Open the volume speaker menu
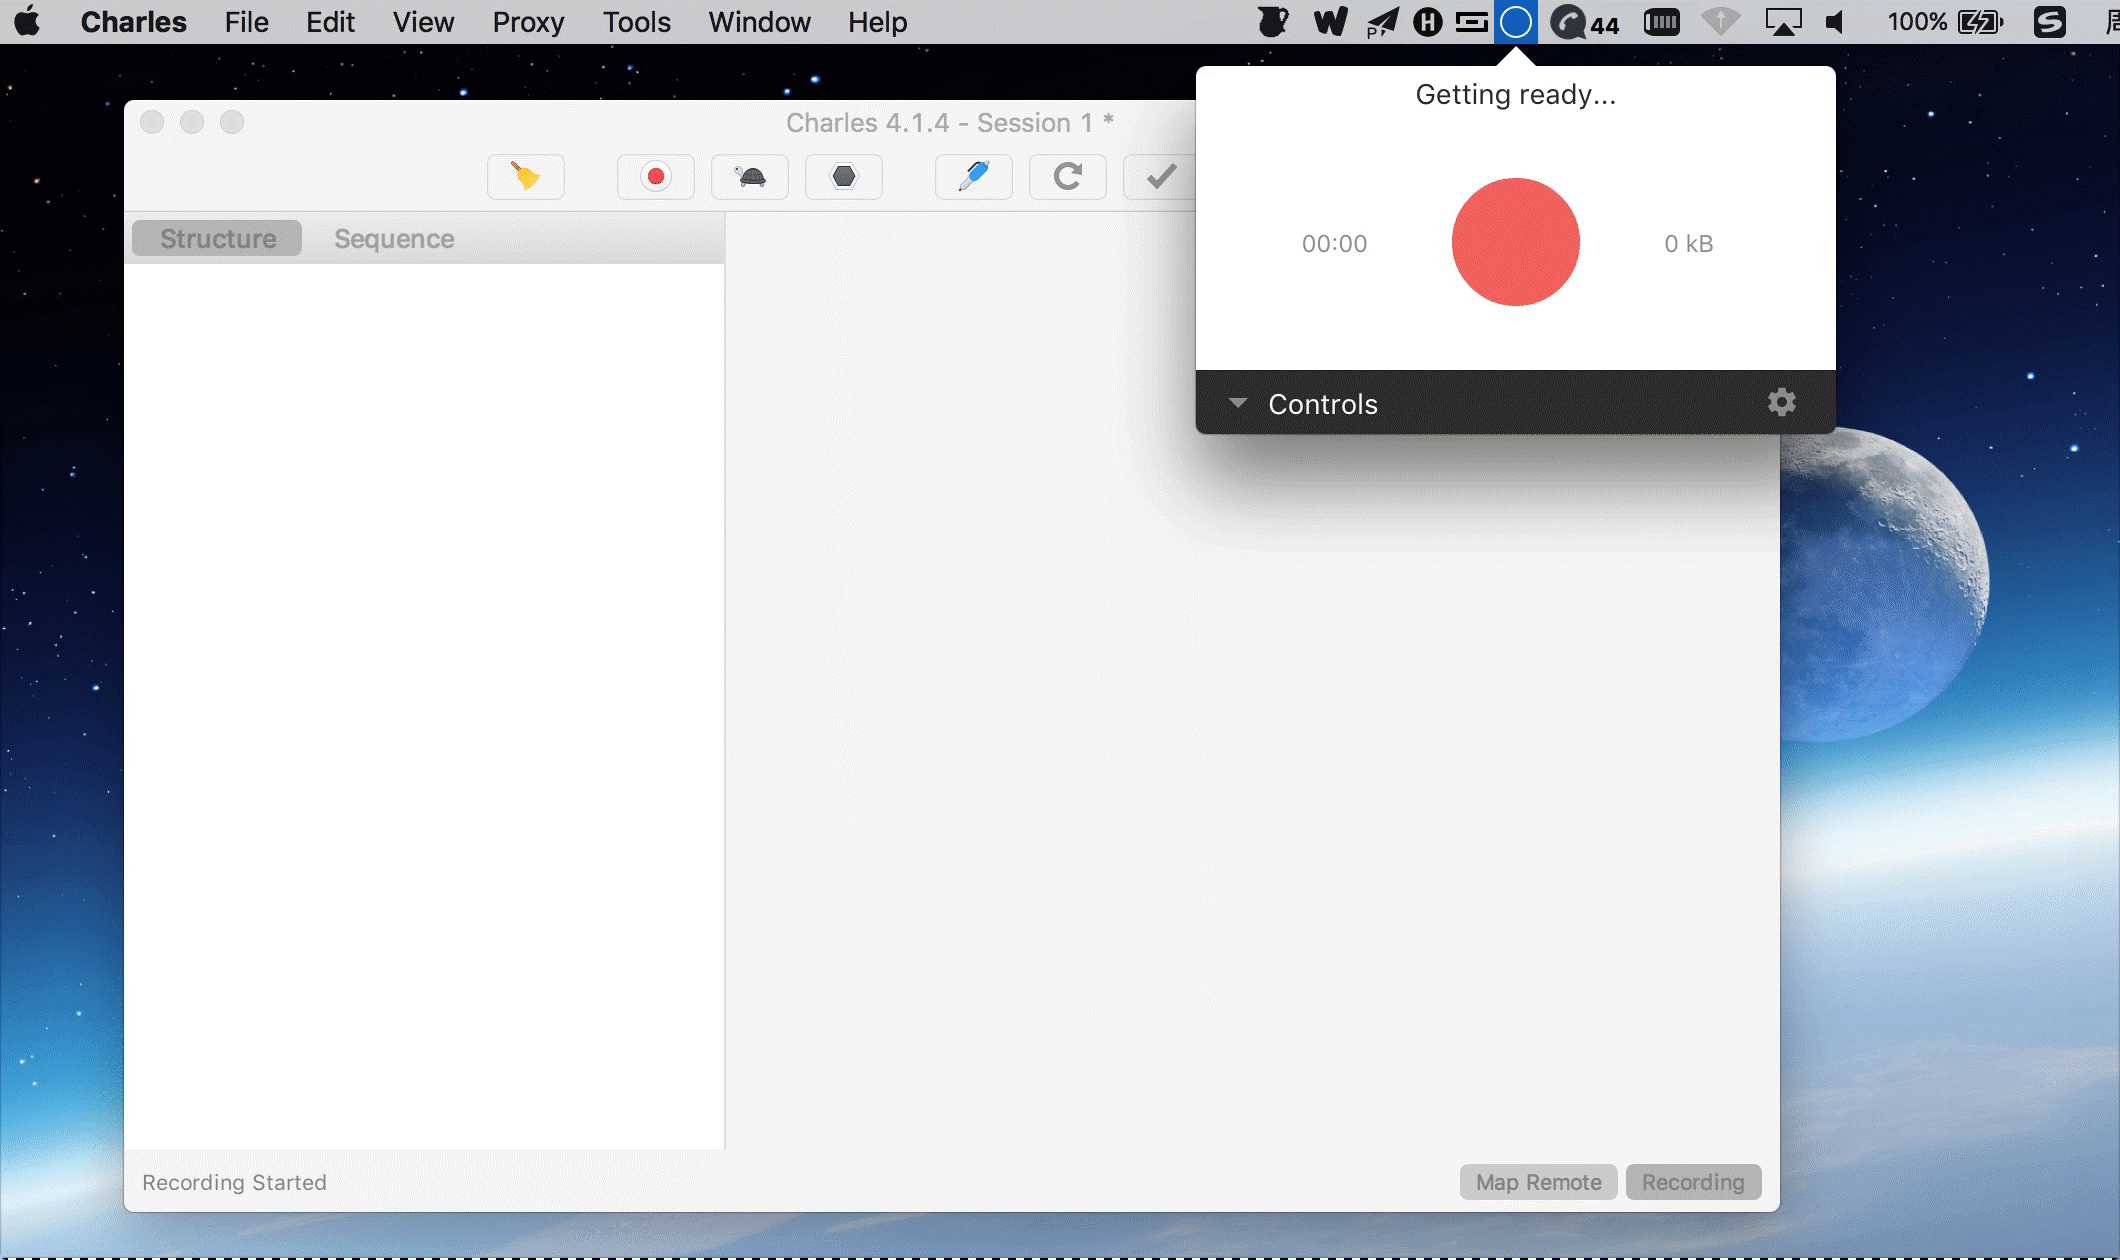Screen dimensions: 2120x1260 (x=1835, y=21)
